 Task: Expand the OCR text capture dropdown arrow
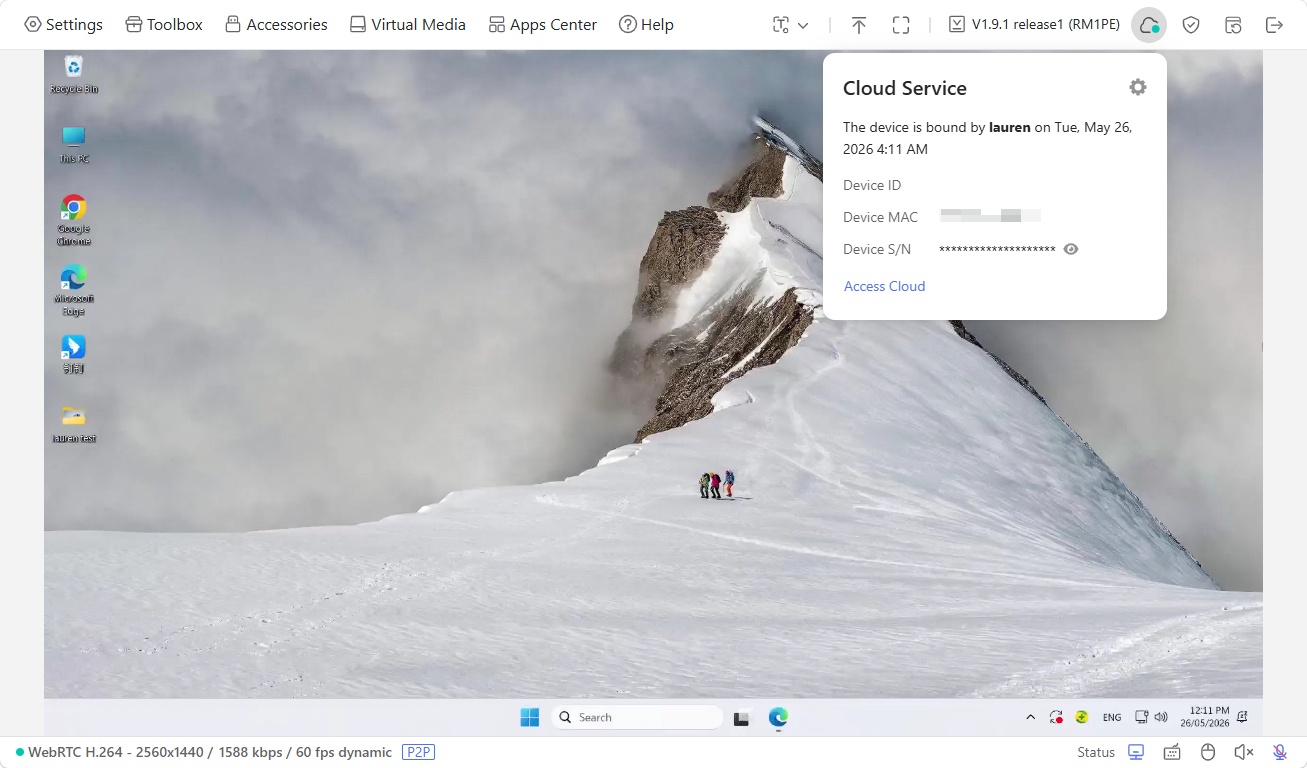click(802, 25)
